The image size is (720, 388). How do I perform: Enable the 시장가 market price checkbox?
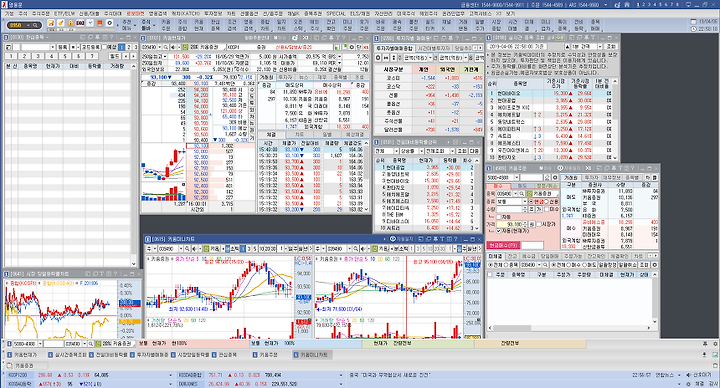tap(539, 224)
